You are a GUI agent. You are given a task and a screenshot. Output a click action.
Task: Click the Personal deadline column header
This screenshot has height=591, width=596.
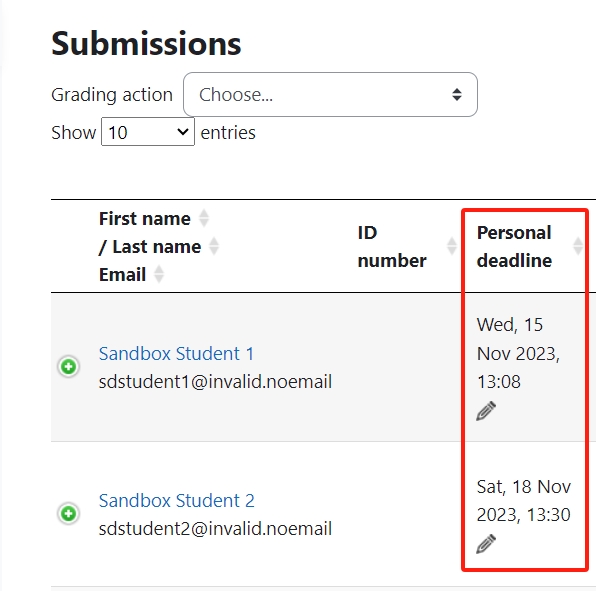coord(514,247)
